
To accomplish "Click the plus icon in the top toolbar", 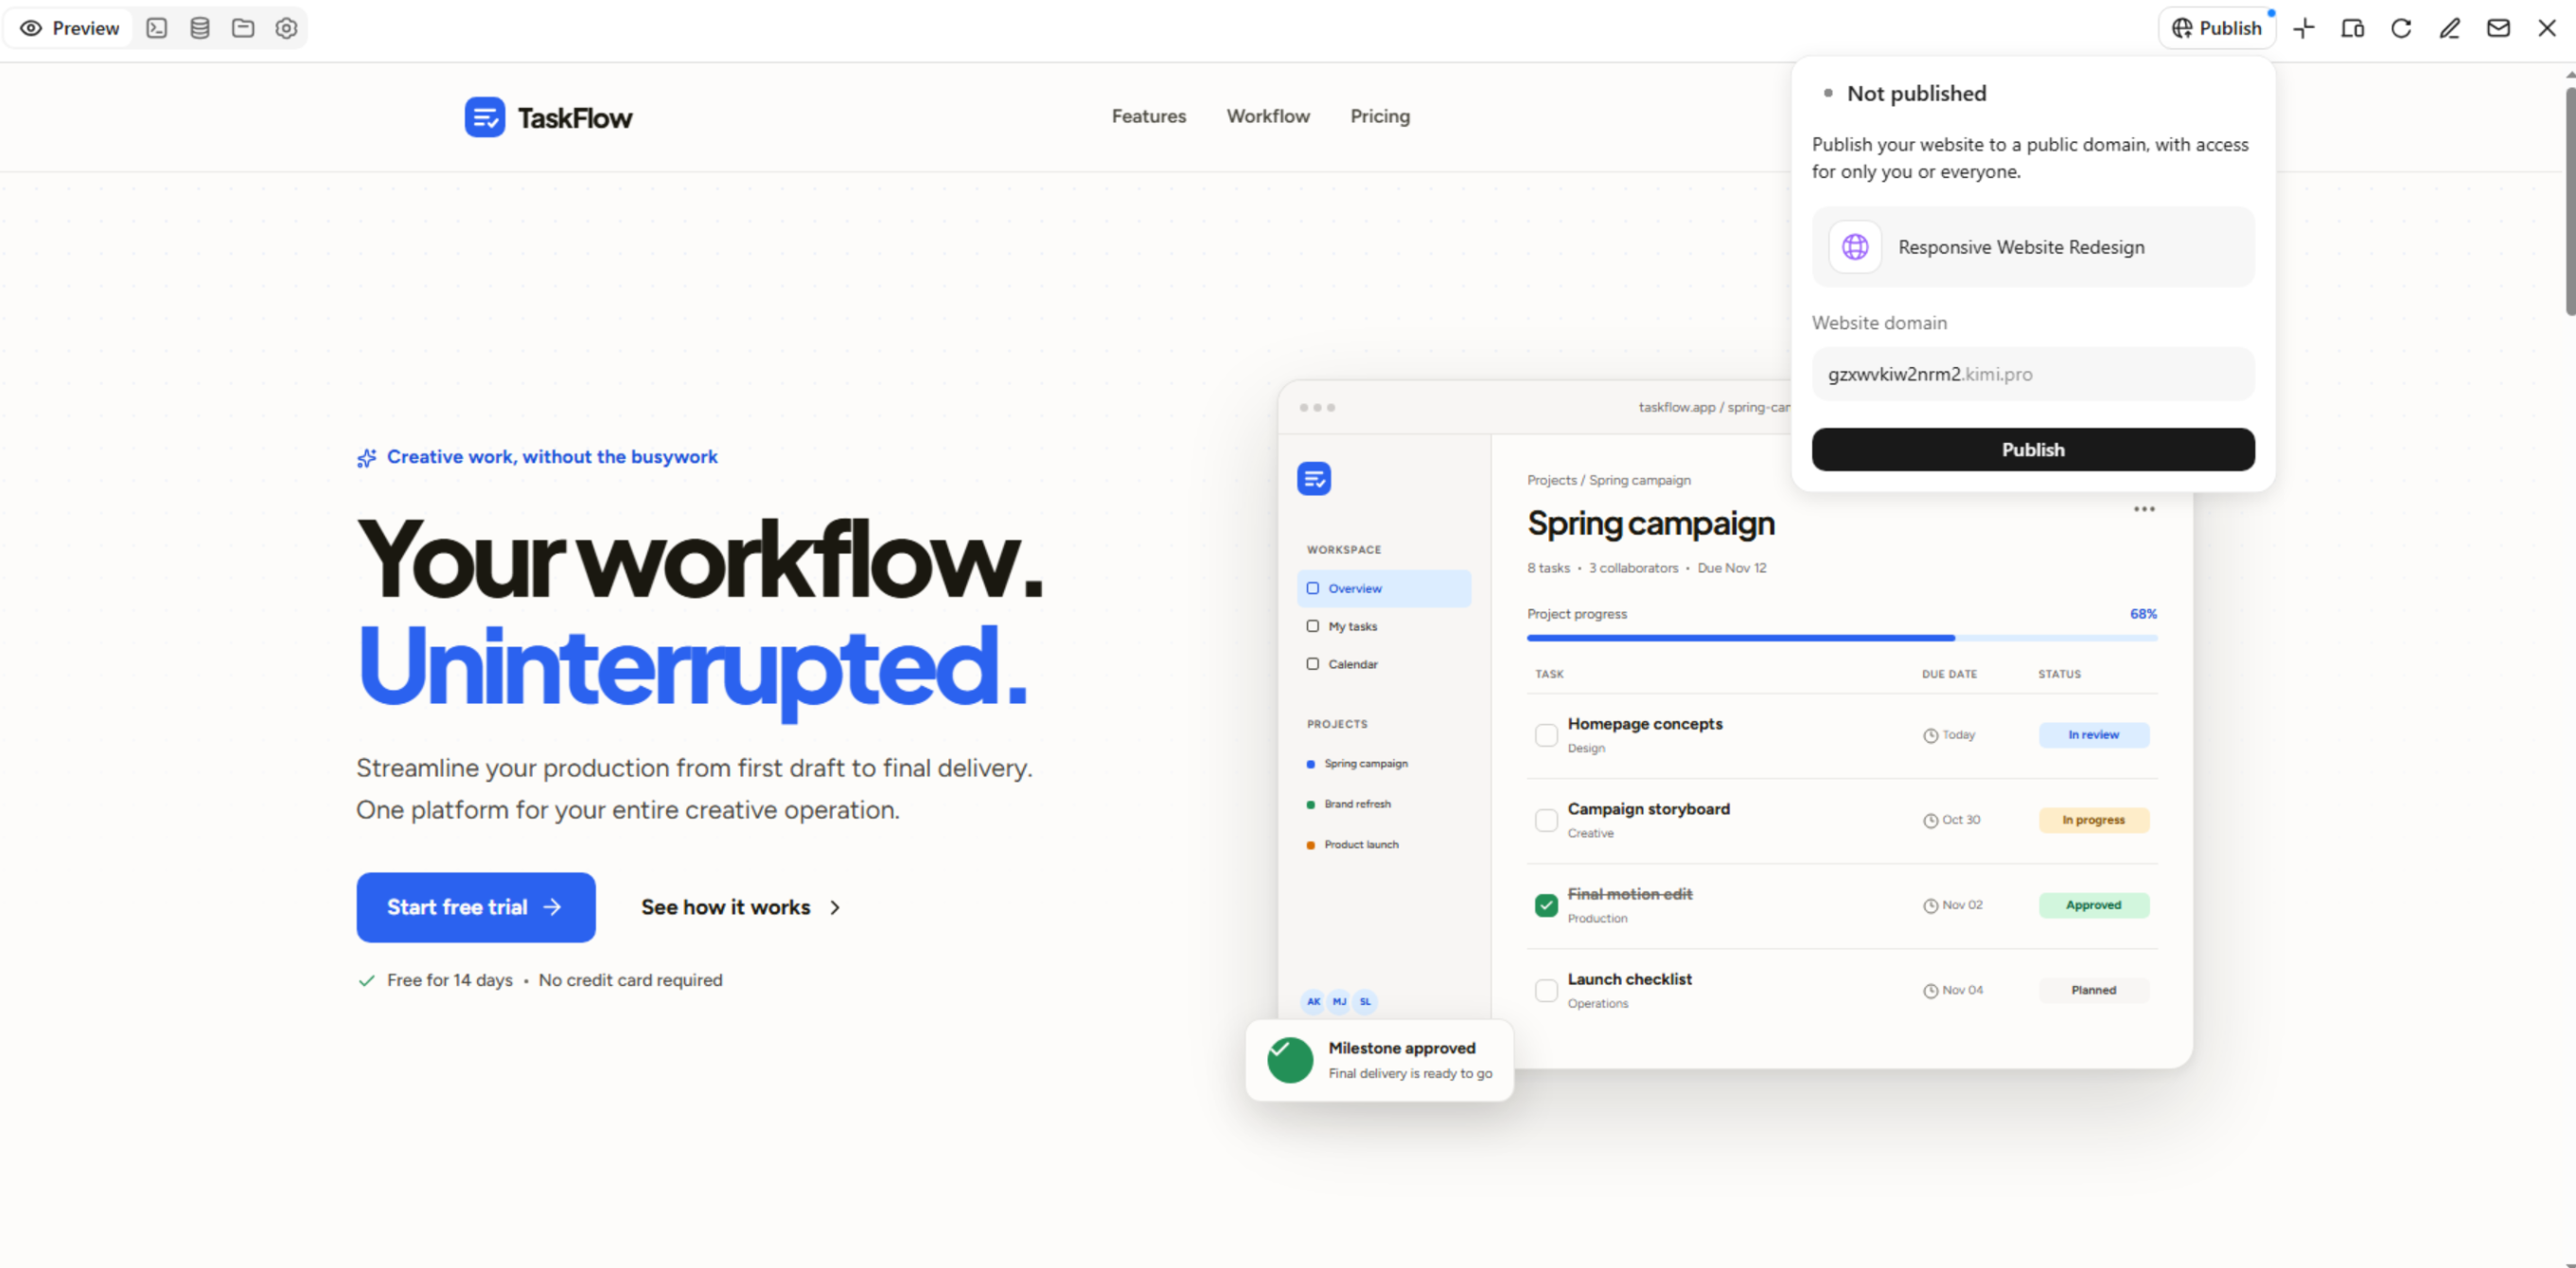I will pos(2304,28).
